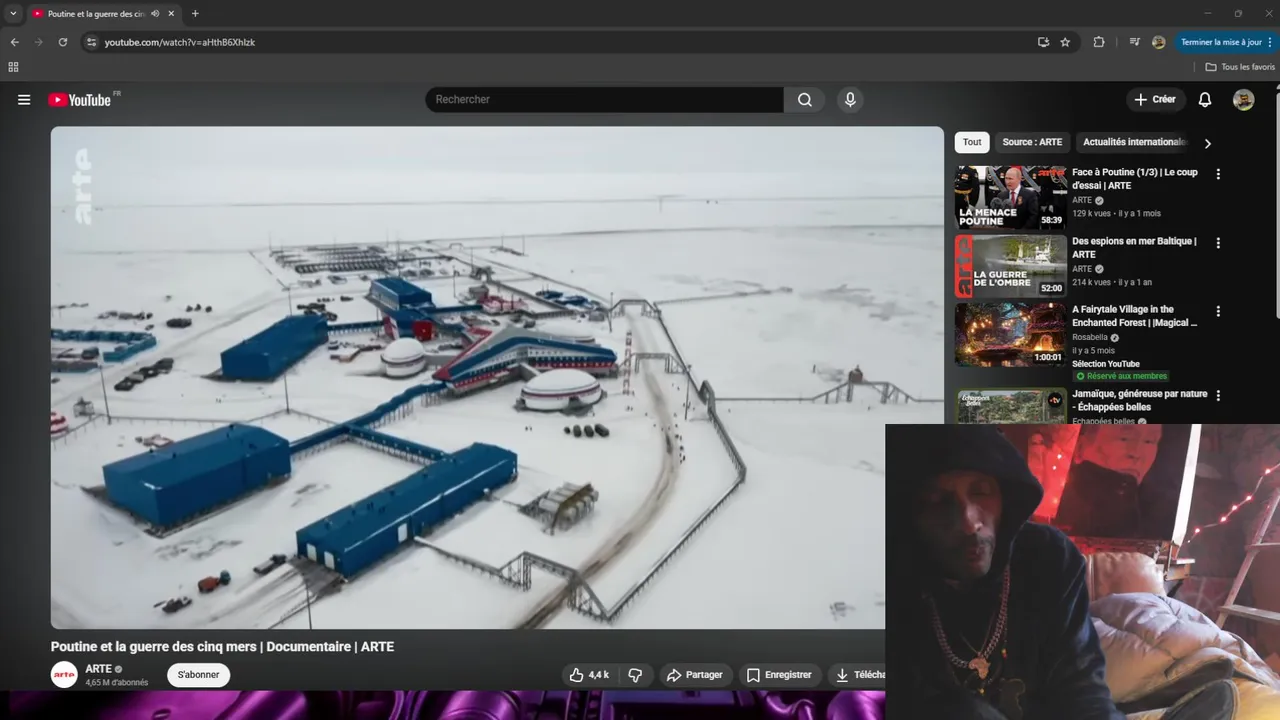Pause the video by clicking the player
This screenshot has width=1280, height=720.
point(497,377)
